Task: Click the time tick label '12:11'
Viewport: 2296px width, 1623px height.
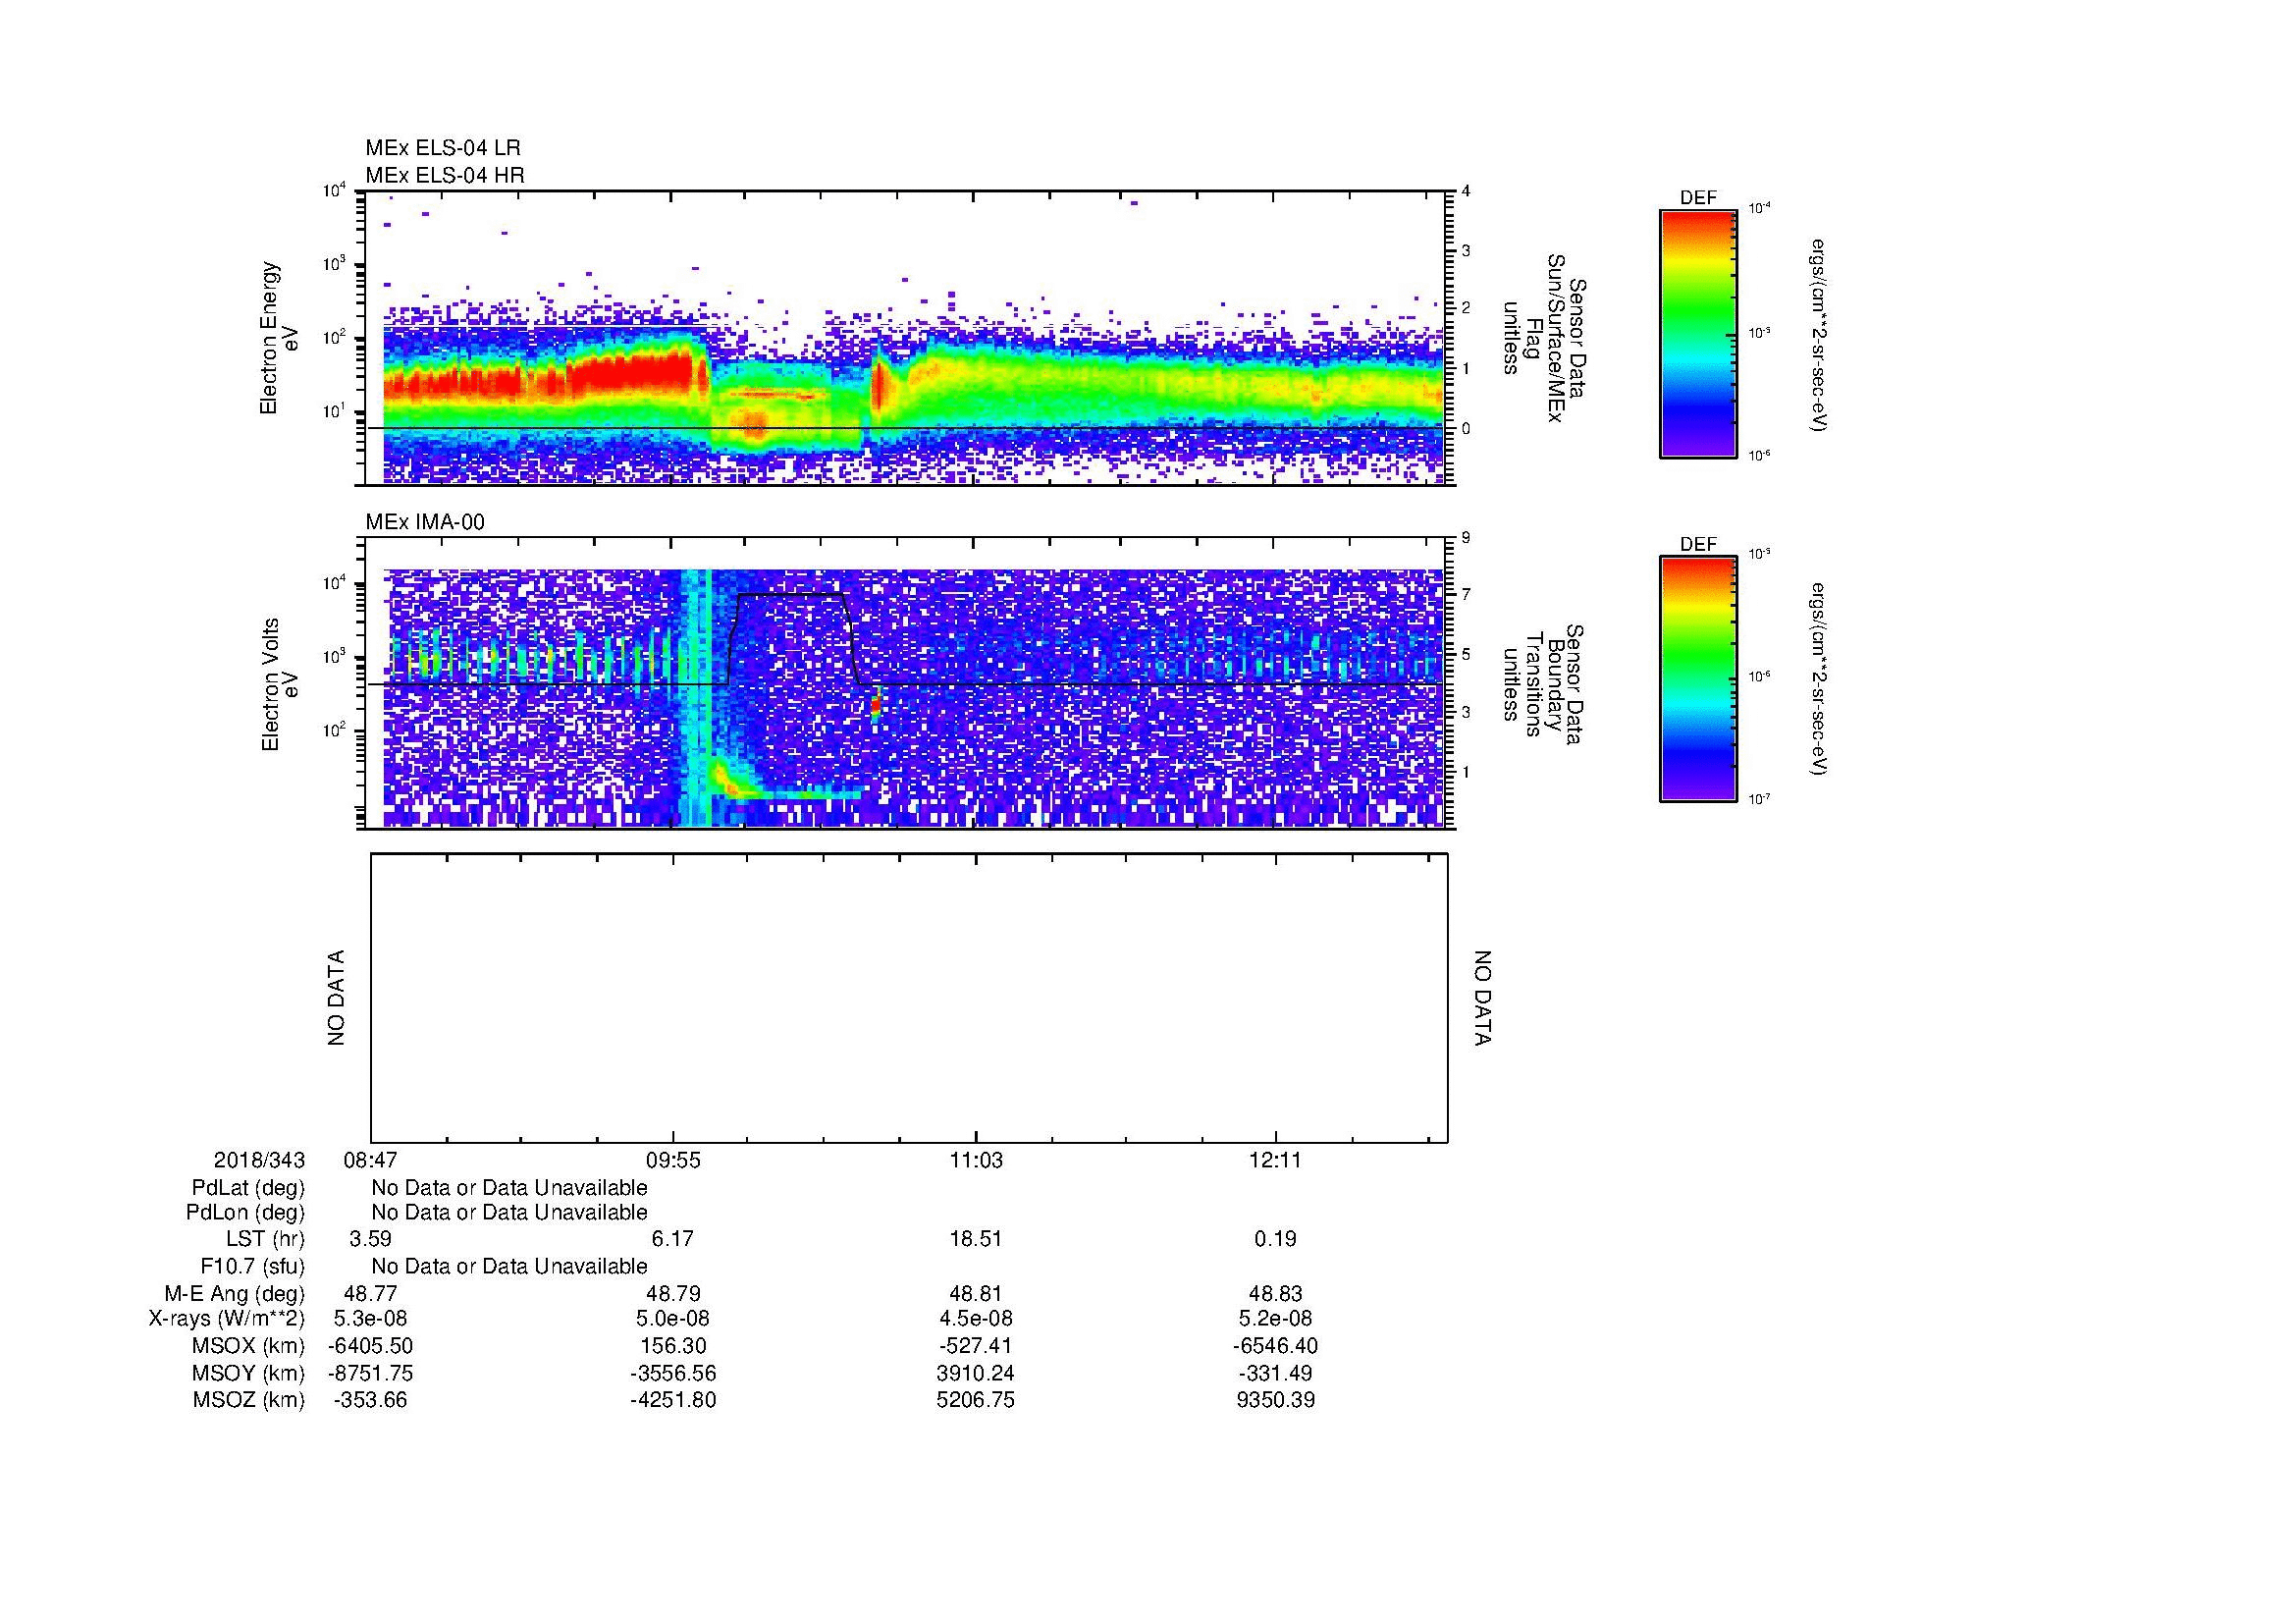Action: (1276, 1160)
